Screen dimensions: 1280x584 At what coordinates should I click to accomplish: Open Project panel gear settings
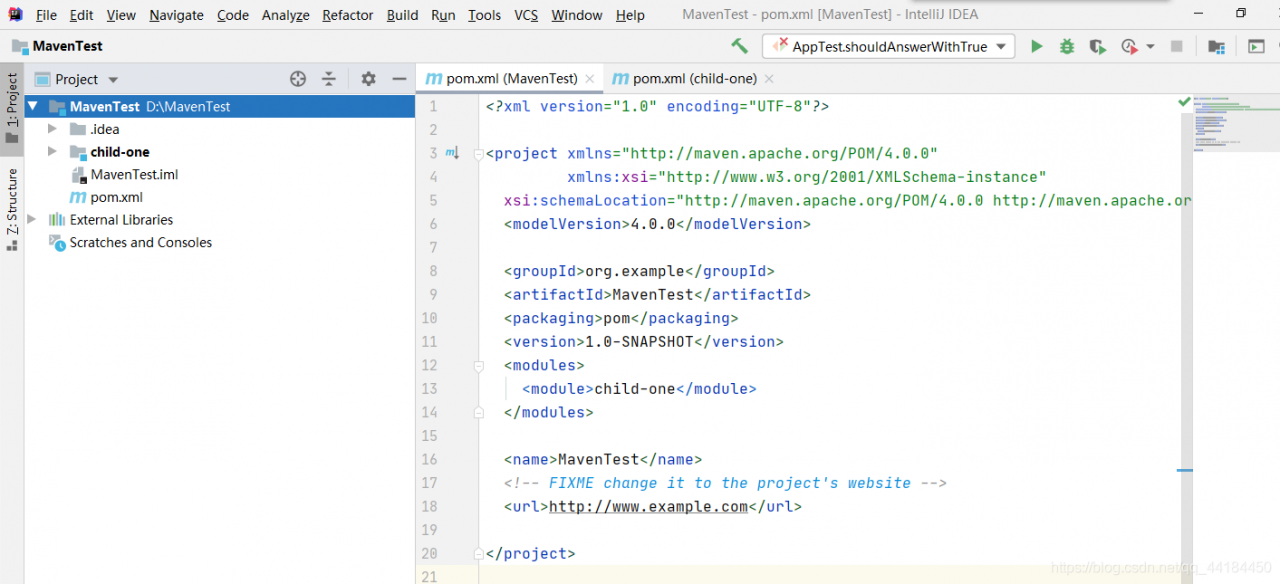coord(368,79)
